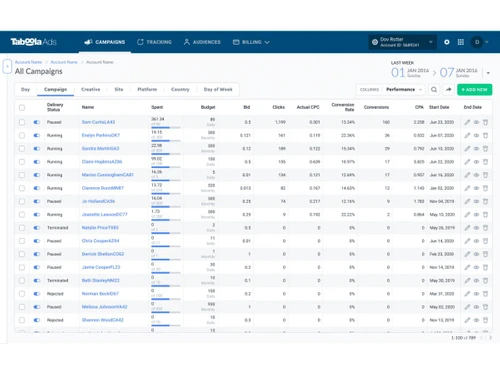The width and height of the screenshot is (500, 375).
Task: Open the Tracking nav tab
Action: pos(154,42)
